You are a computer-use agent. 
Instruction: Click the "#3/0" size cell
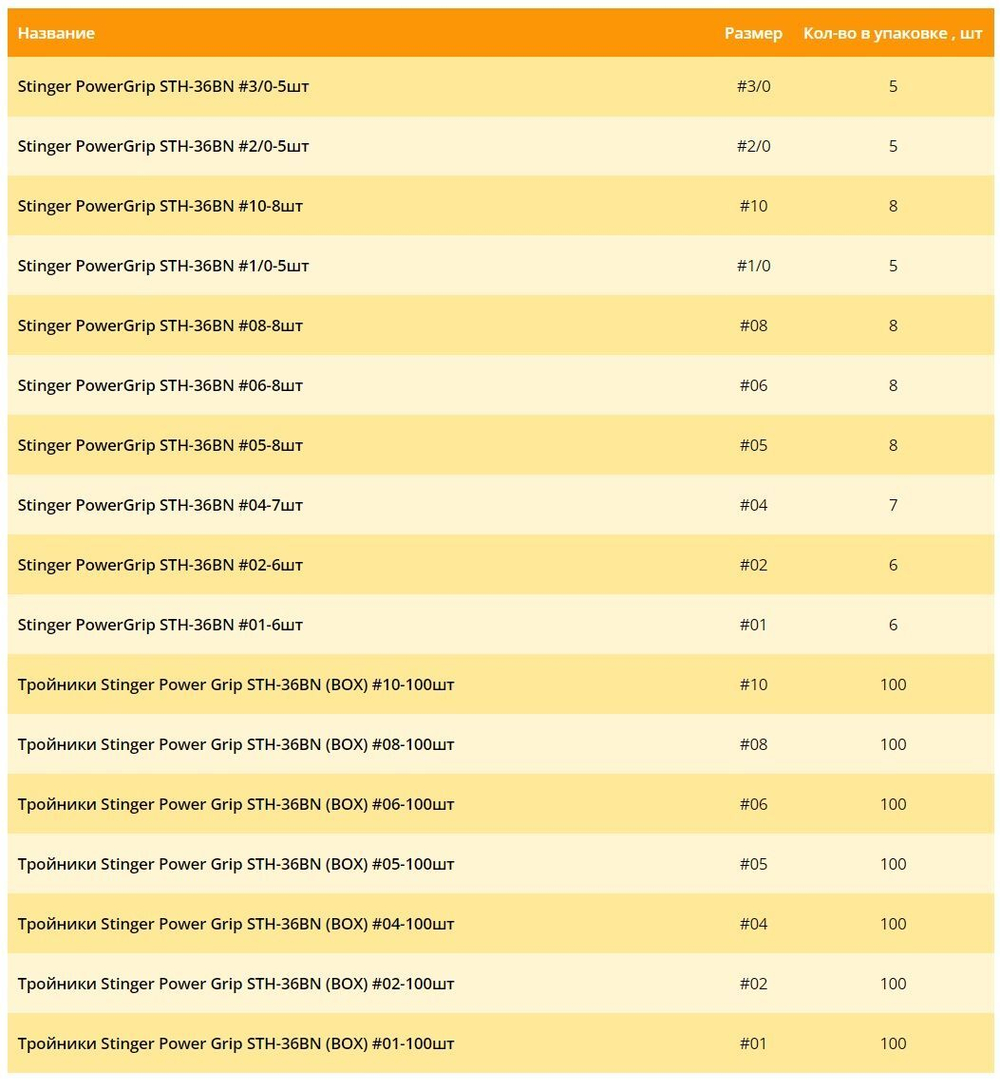coord(753,86)
